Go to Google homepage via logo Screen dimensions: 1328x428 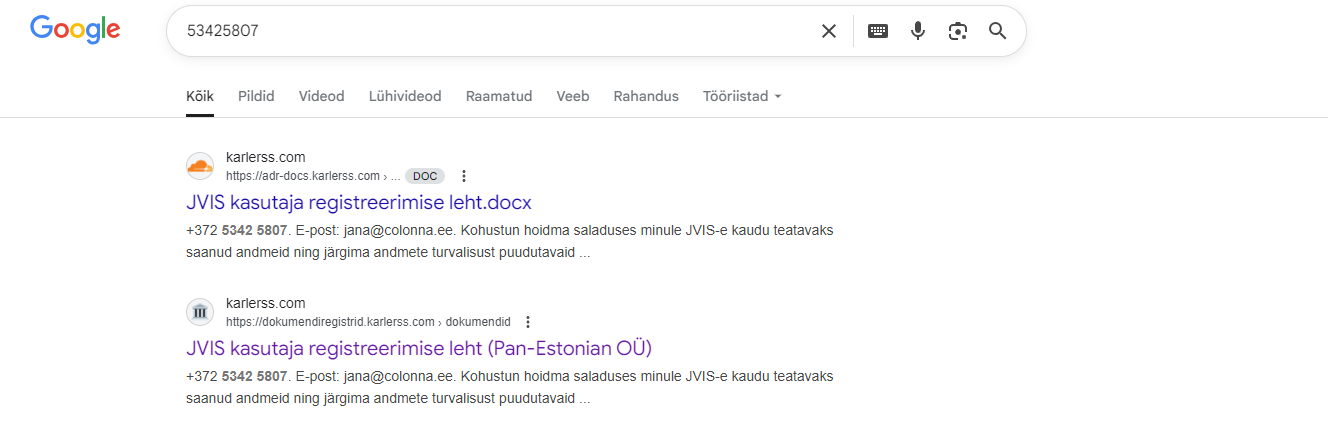(75, 30)
